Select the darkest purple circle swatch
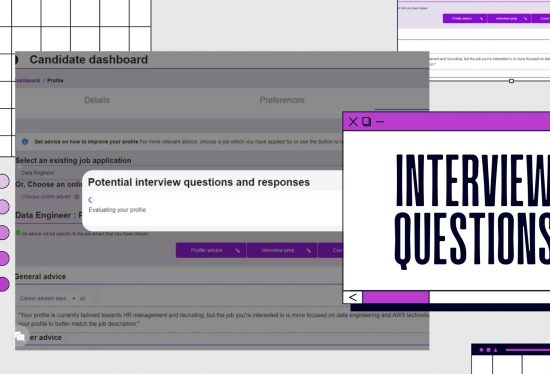 (x=4, y=284)
